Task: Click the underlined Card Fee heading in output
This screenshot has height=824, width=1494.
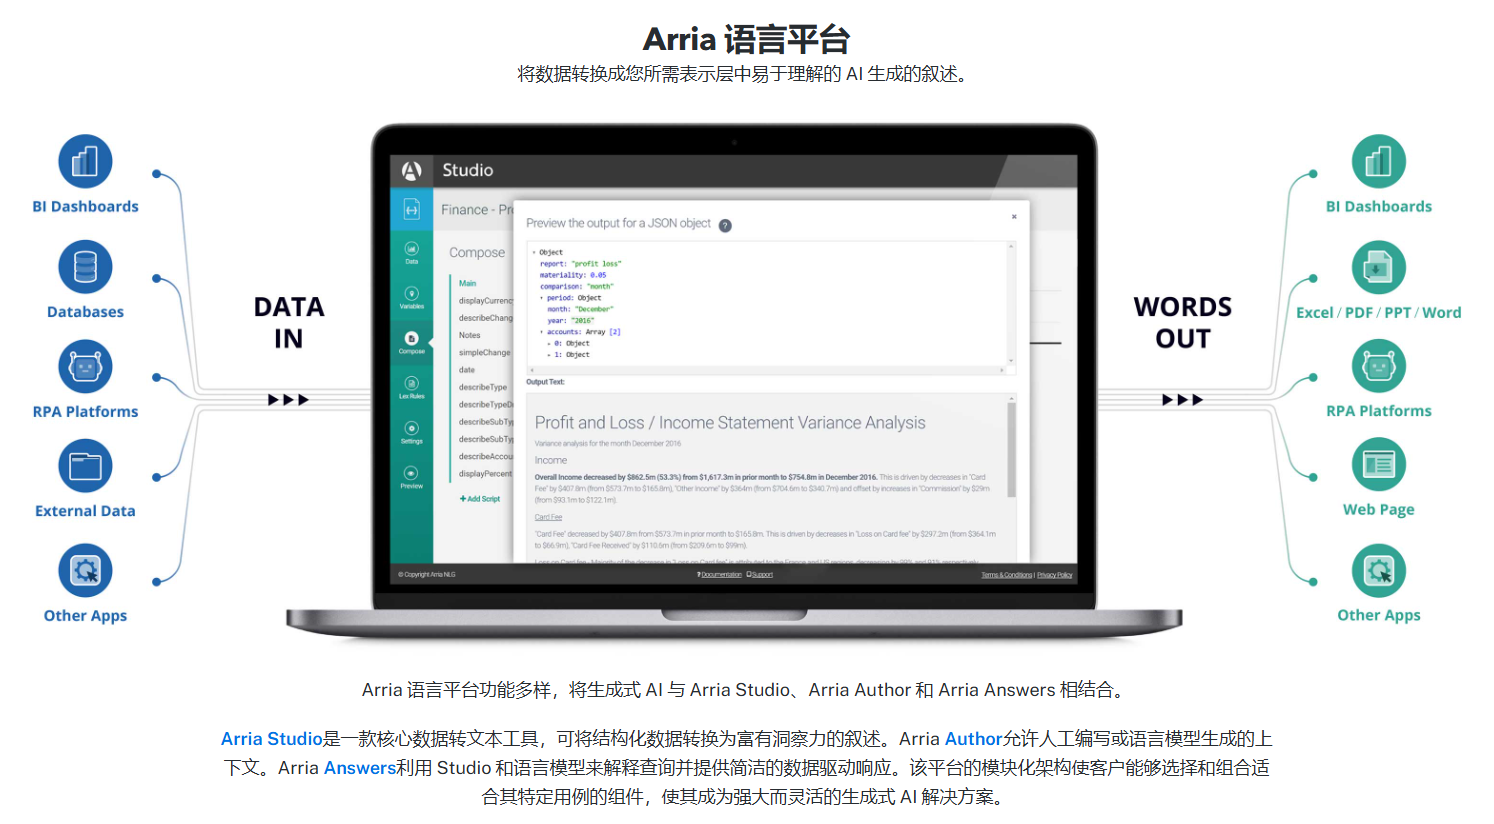Action: click(x=548, y=517)
